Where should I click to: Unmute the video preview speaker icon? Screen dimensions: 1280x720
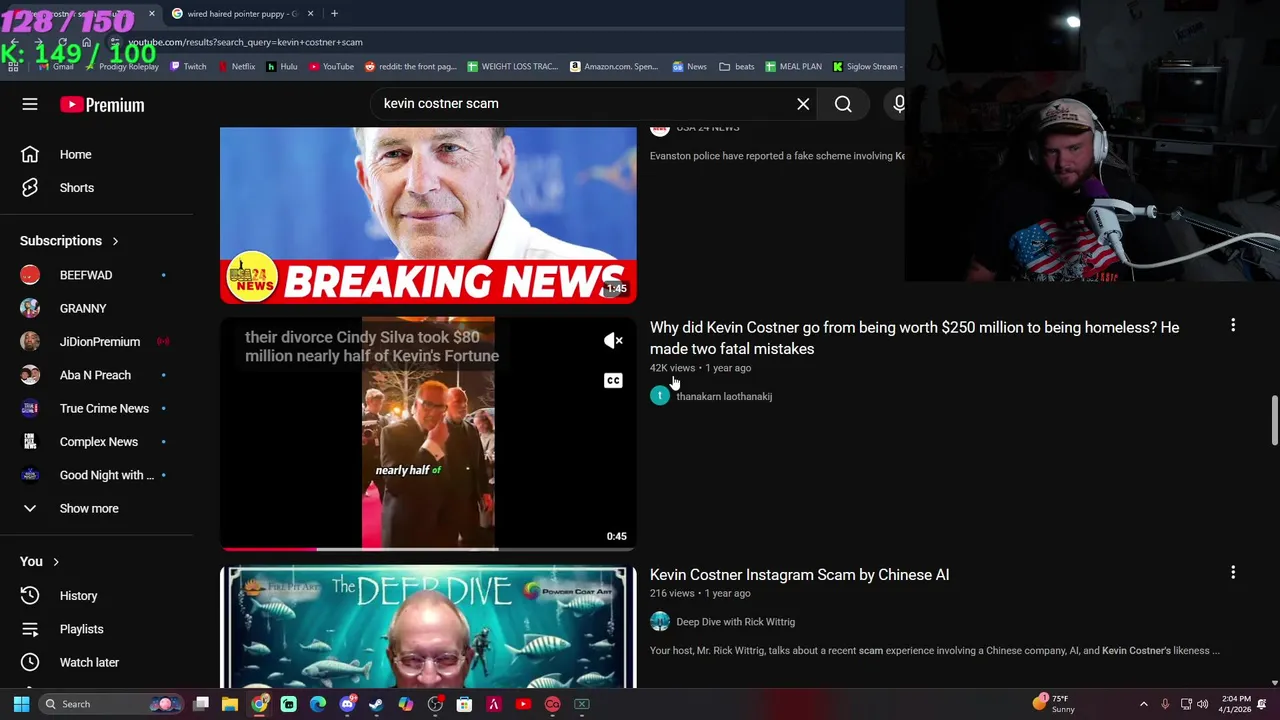pyautogui.click(x=613, y=341)
